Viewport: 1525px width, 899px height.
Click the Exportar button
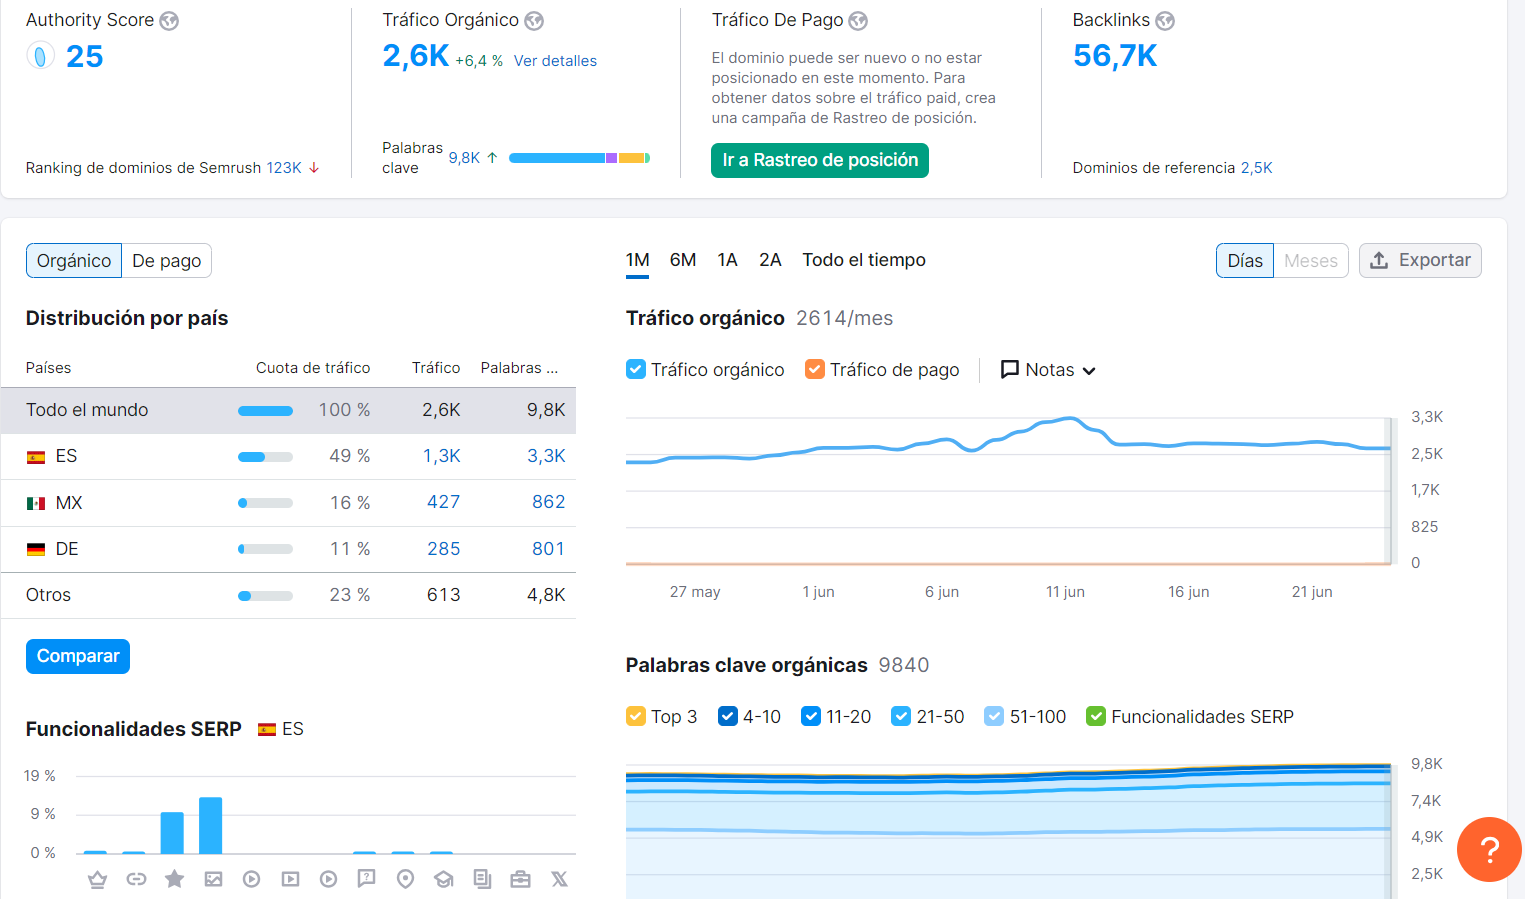[1420, 261]
